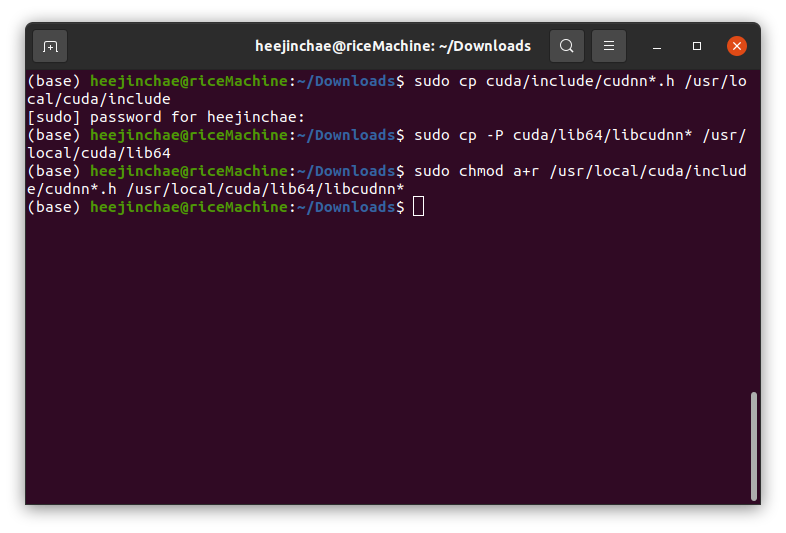Maximize the terminal window
This screenshot has height=533, width=786.
[x=697, y=46]
